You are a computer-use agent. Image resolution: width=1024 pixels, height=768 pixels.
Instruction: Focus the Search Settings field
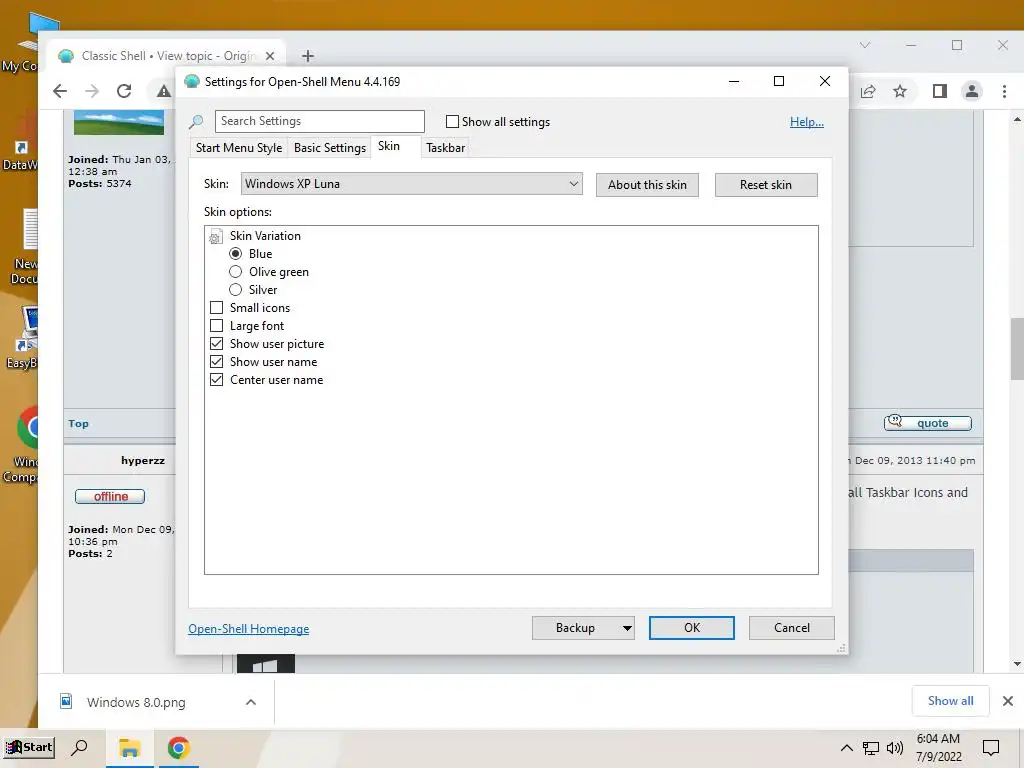click(319, 121)
